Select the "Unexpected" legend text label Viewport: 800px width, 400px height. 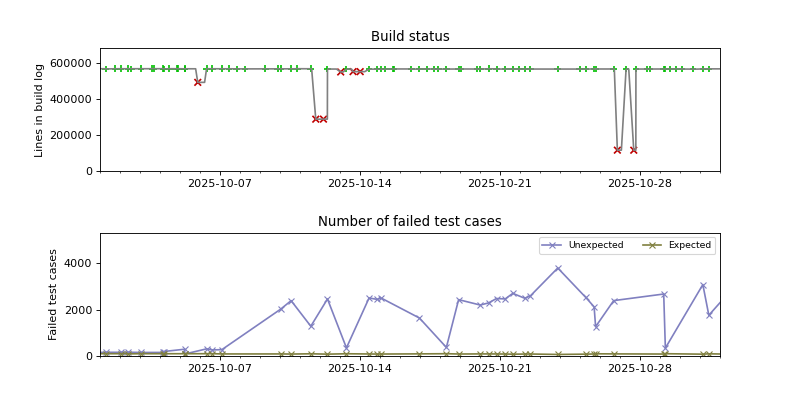[x=596, y=245]
